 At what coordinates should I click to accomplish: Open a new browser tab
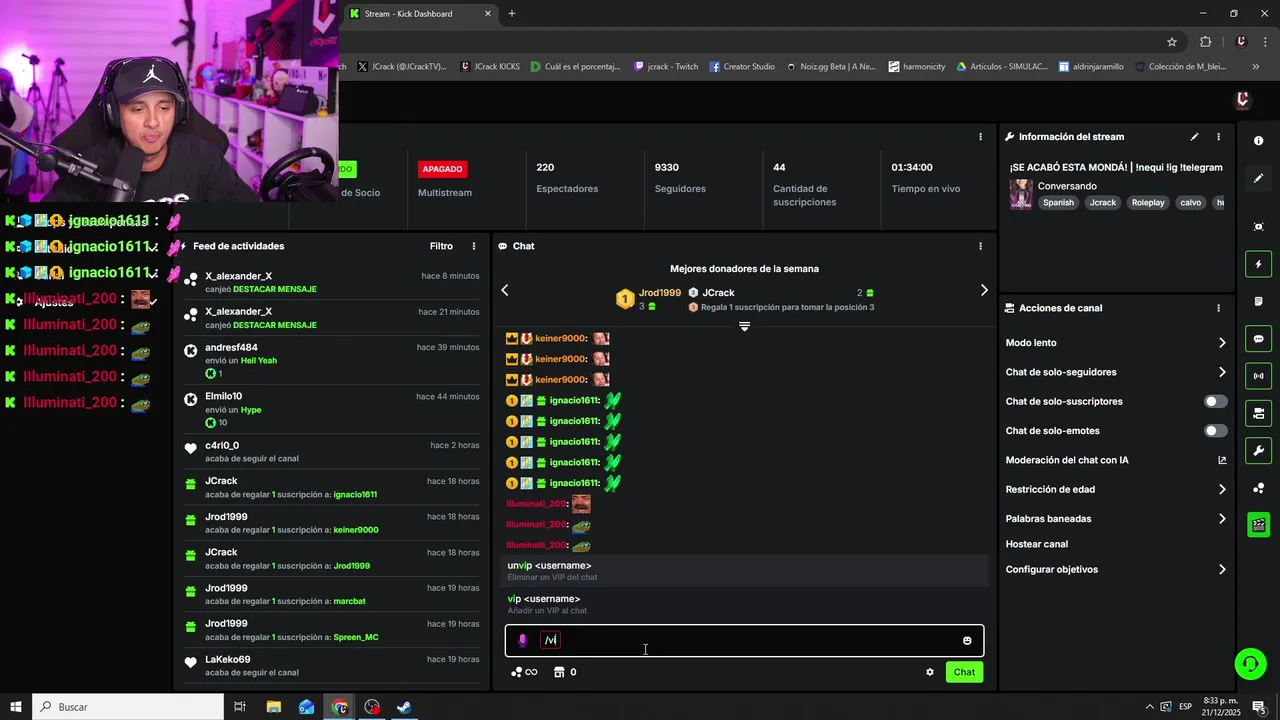pyautogui.click(x=512, y=14)
